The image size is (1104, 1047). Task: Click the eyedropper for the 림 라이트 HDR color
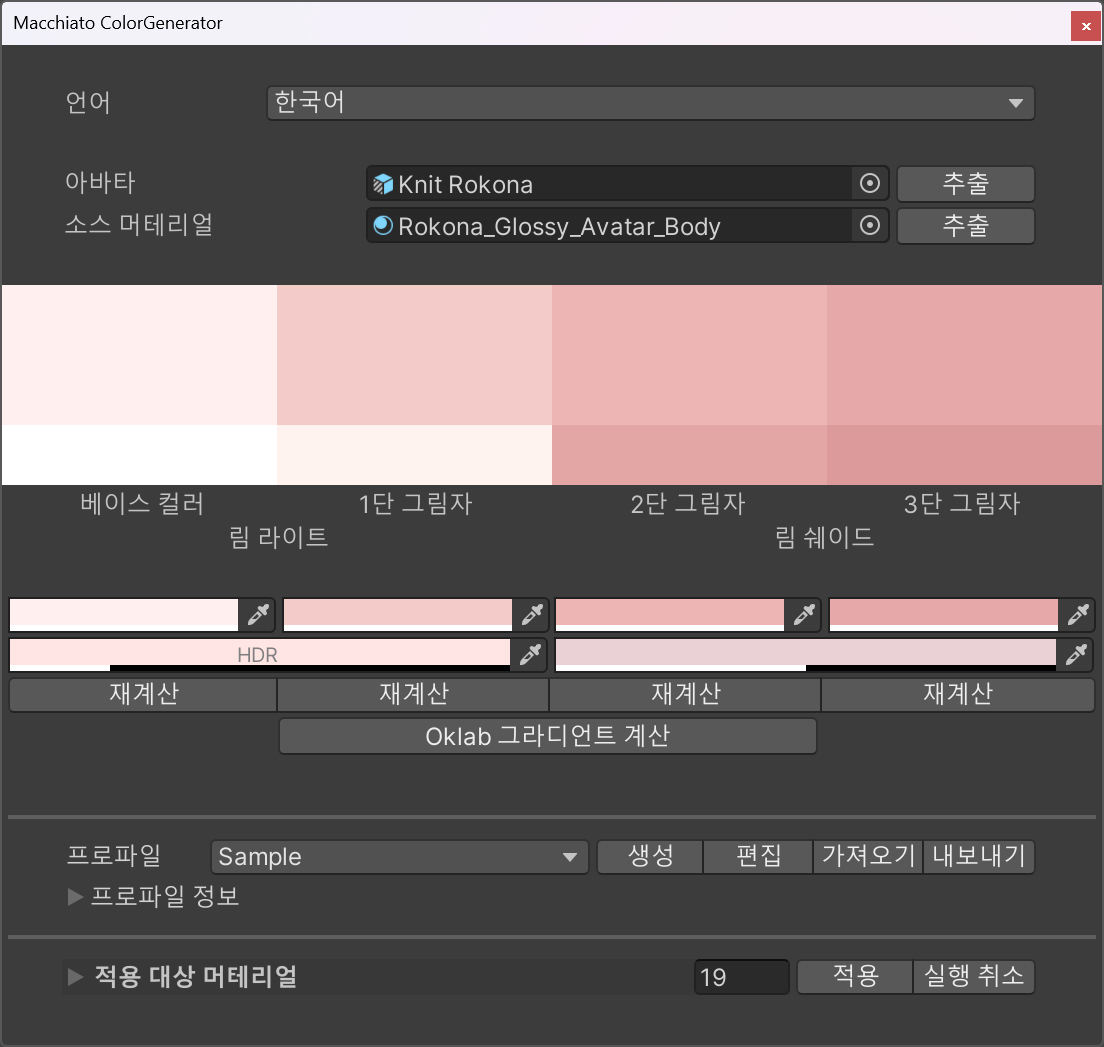point(529,655)
